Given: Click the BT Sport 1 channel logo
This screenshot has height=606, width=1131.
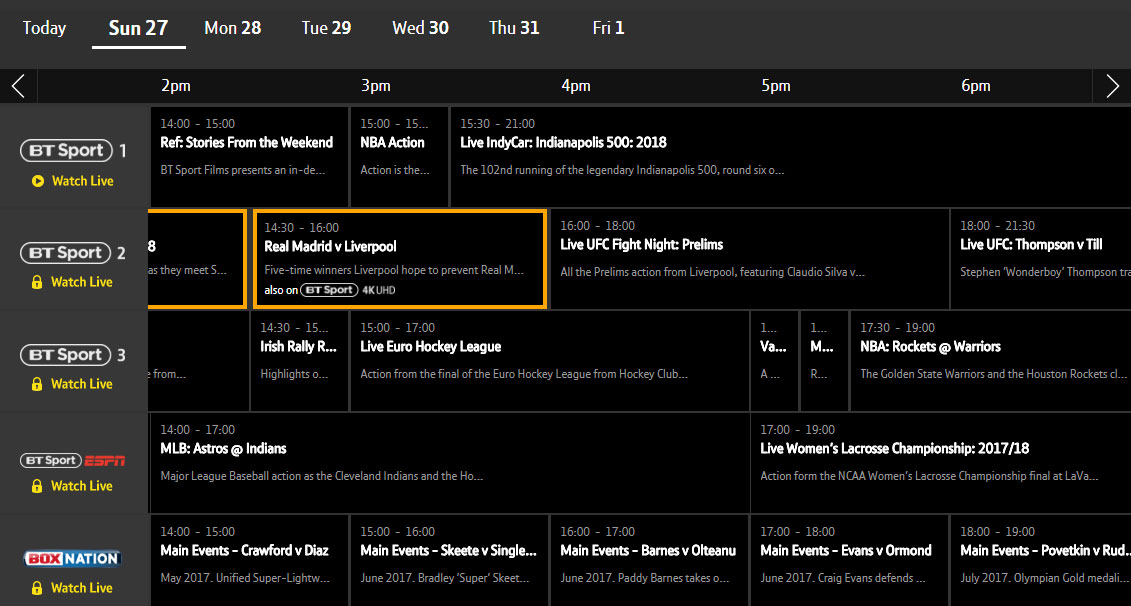Looking at the screenshot, I should point(67,151).
